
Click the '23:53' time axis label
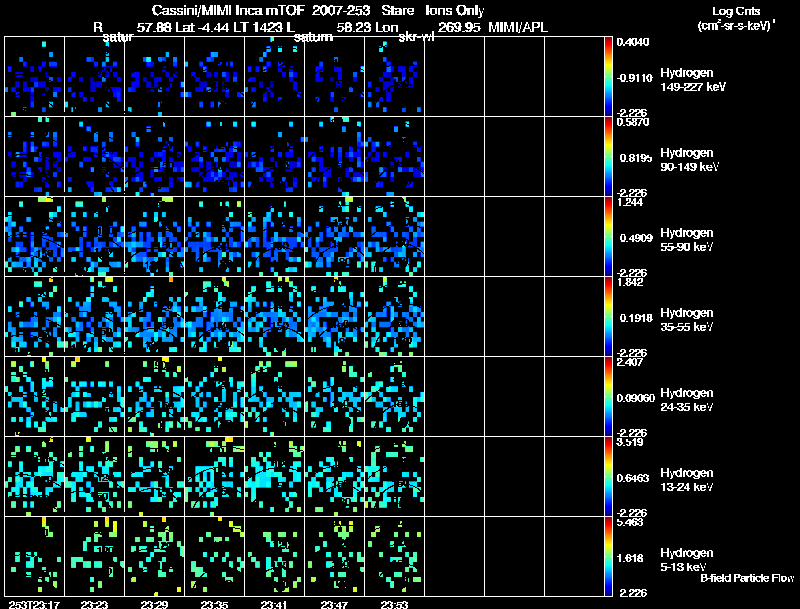(394, 605)
